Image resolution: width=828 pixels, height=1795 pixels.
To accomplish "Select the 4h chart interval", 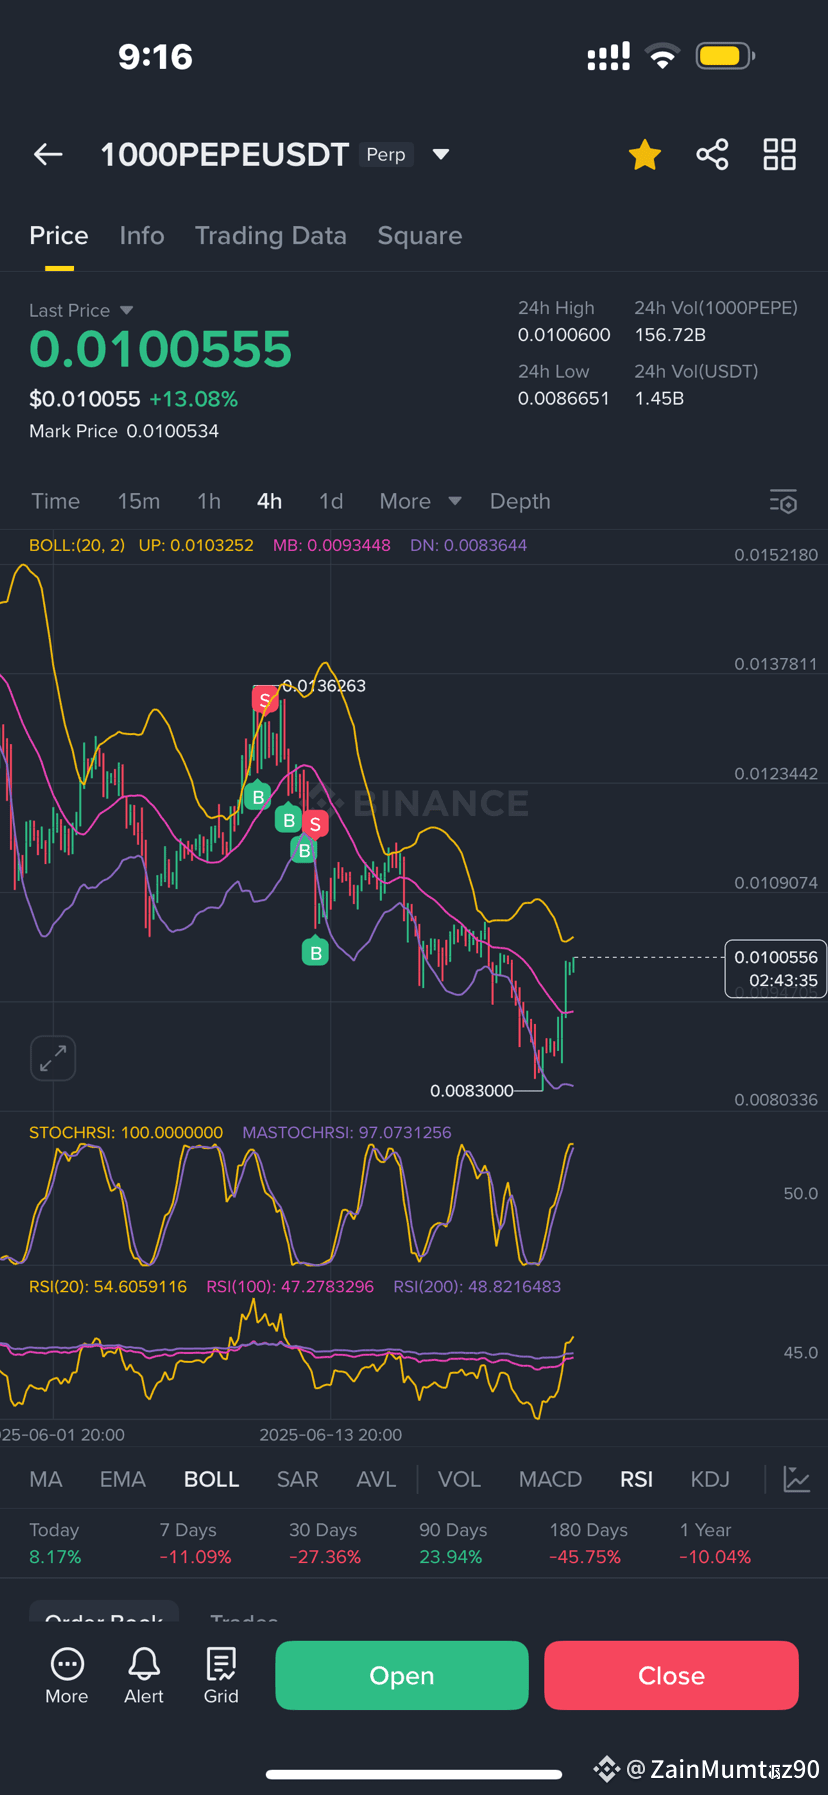I will pos(270,501).
